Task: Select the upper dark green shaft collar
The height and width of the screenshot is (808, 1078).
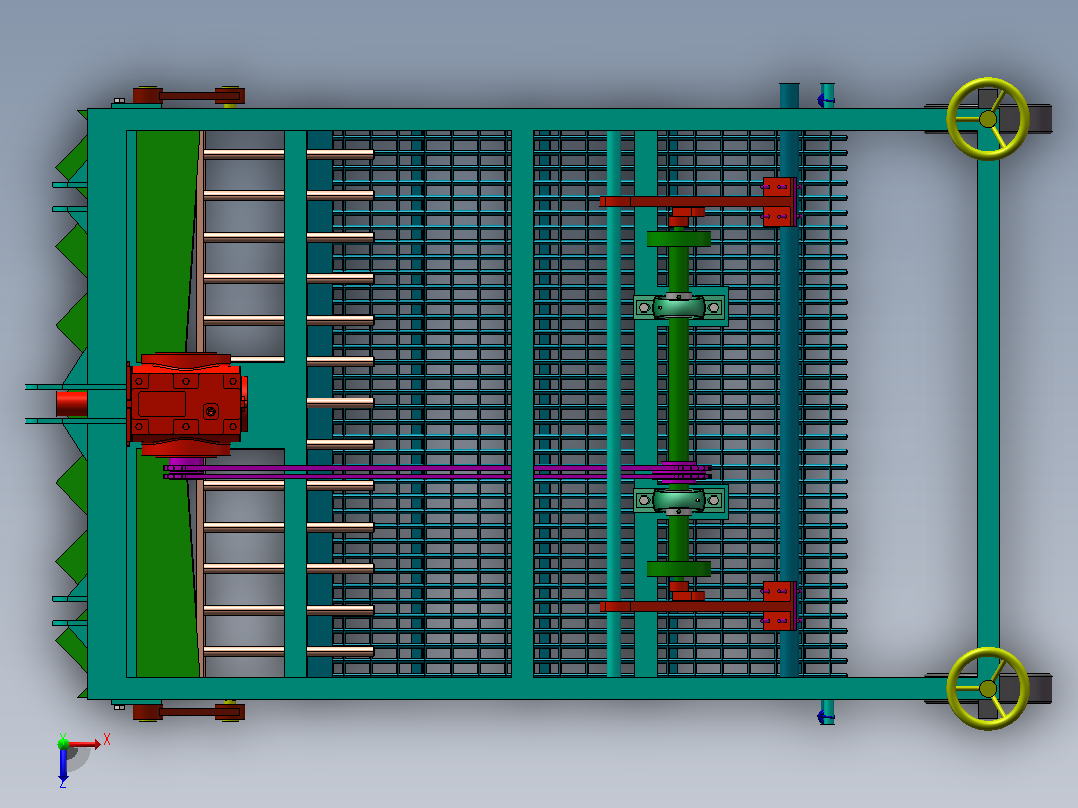Action: coord(679,239)
